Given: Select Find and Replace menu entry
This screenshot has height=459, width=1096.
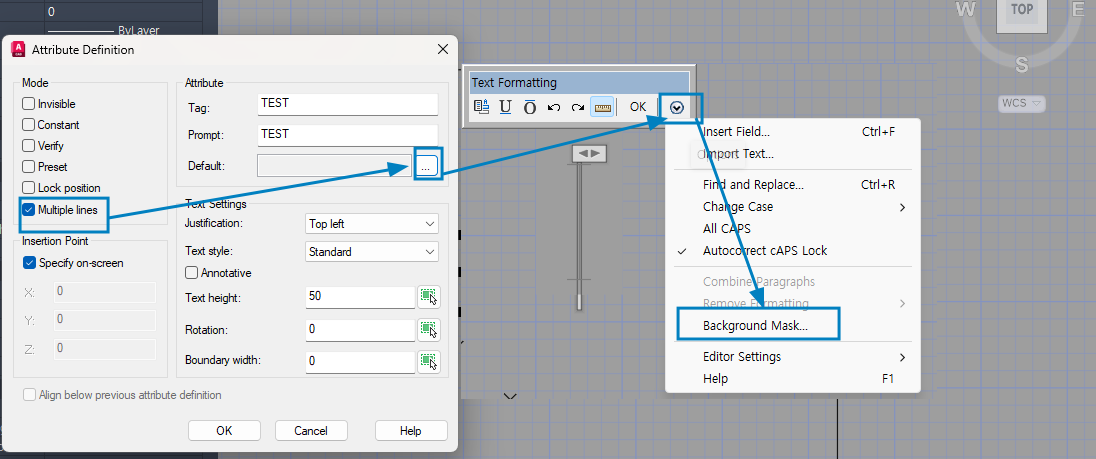Looking at the screenshot, I should pos(793,184).
